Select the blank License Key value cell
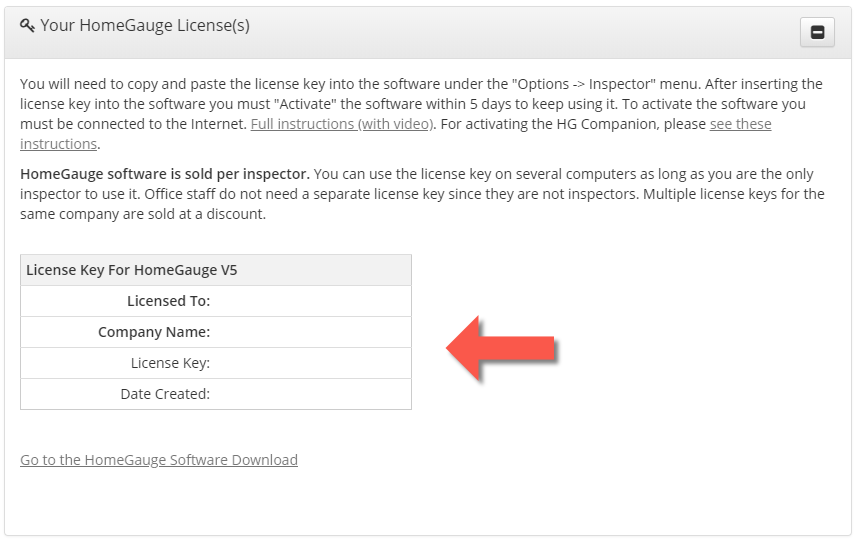The width and height of the screenshot is (857, 542). pyautogui.click(x=310, y=363)
